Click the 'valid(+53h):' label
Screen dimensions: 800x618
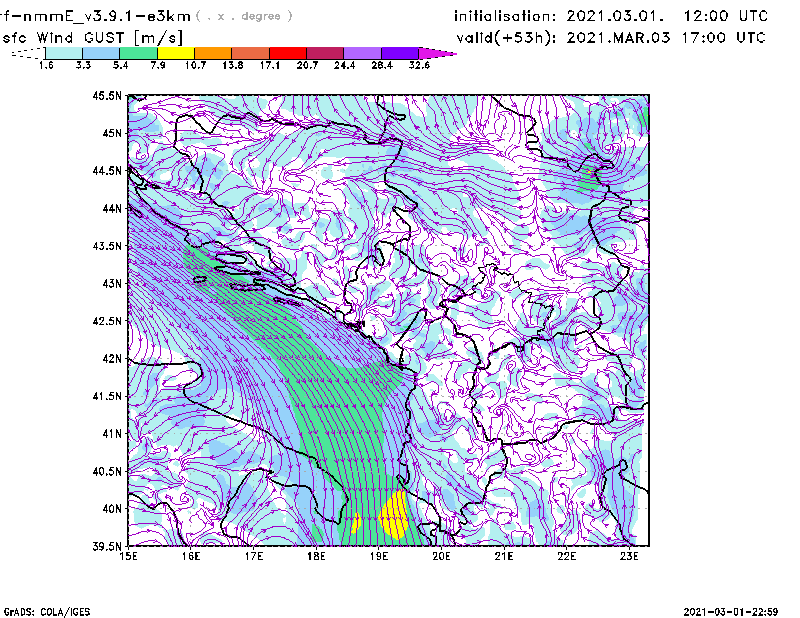pos(507,38)
